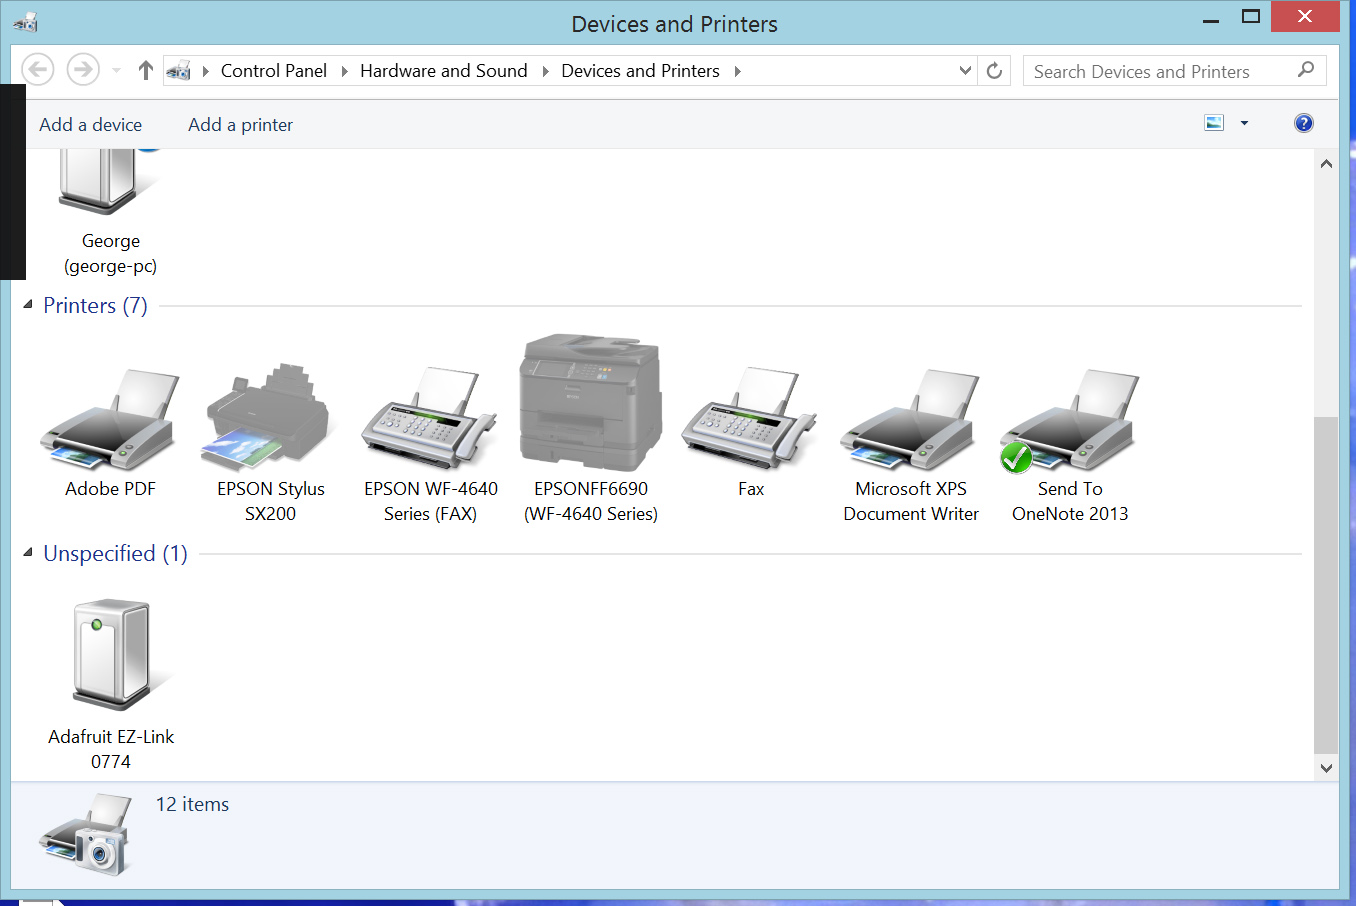Expand the arrow after Control Panel breadcrumb

pos(344,71)
